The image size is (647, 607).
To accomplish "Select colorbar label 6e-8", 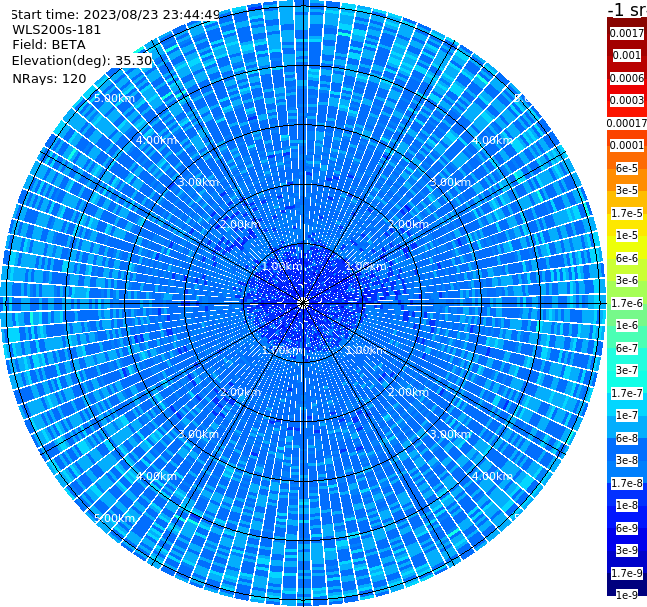I will point(627,438).
